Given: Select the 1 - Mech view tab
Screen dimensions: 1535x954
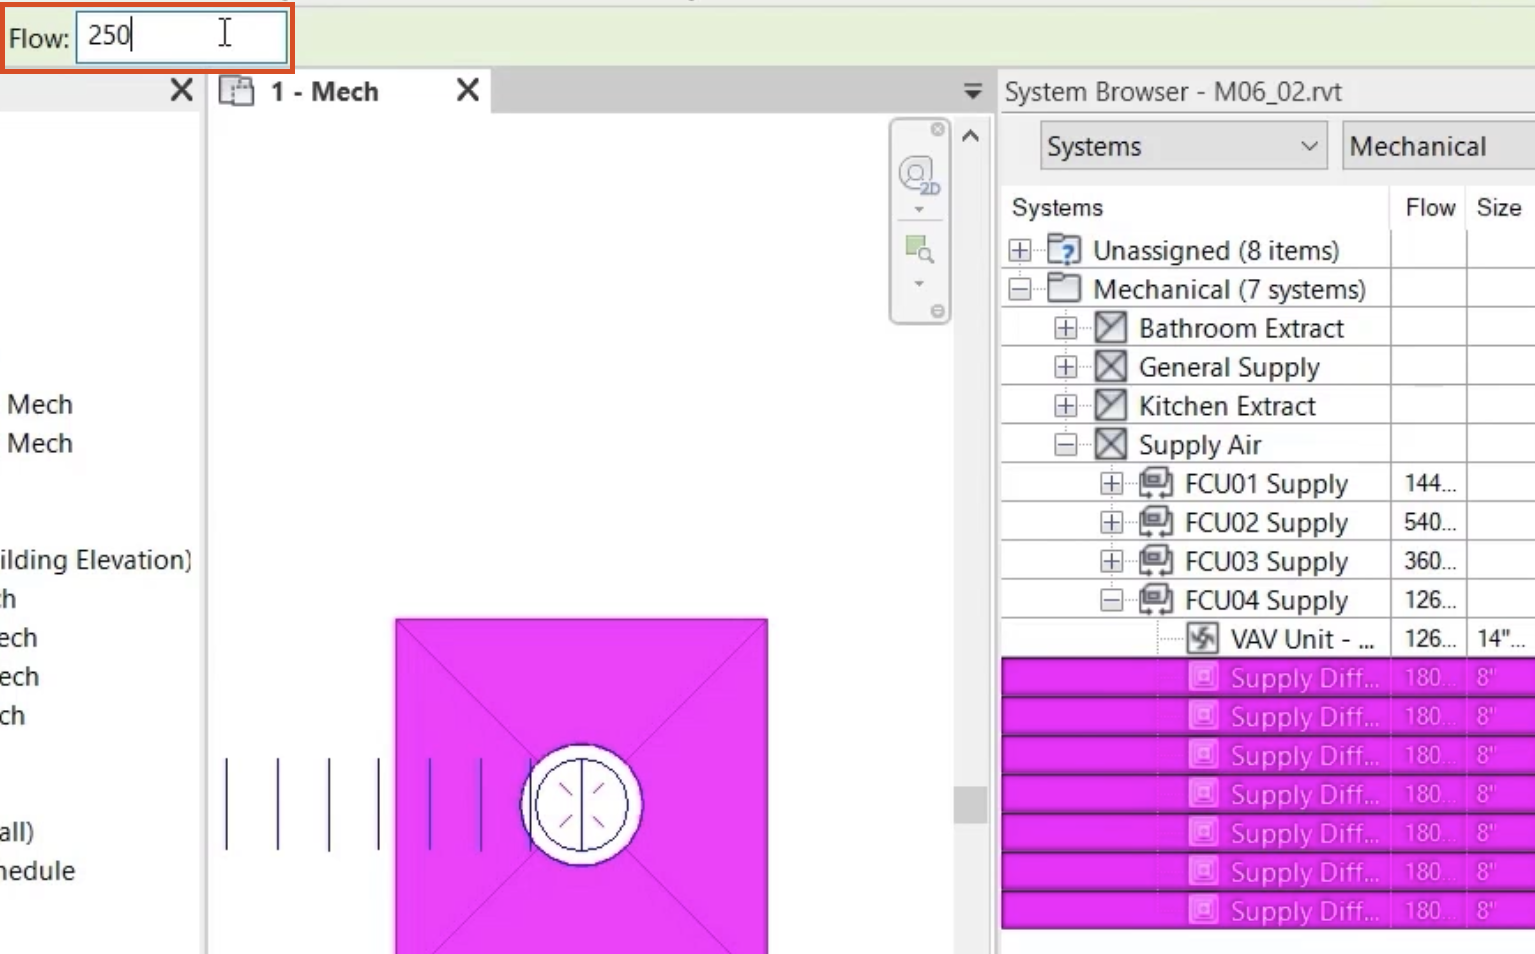Looking at the screenshot, I should point(349,91).
